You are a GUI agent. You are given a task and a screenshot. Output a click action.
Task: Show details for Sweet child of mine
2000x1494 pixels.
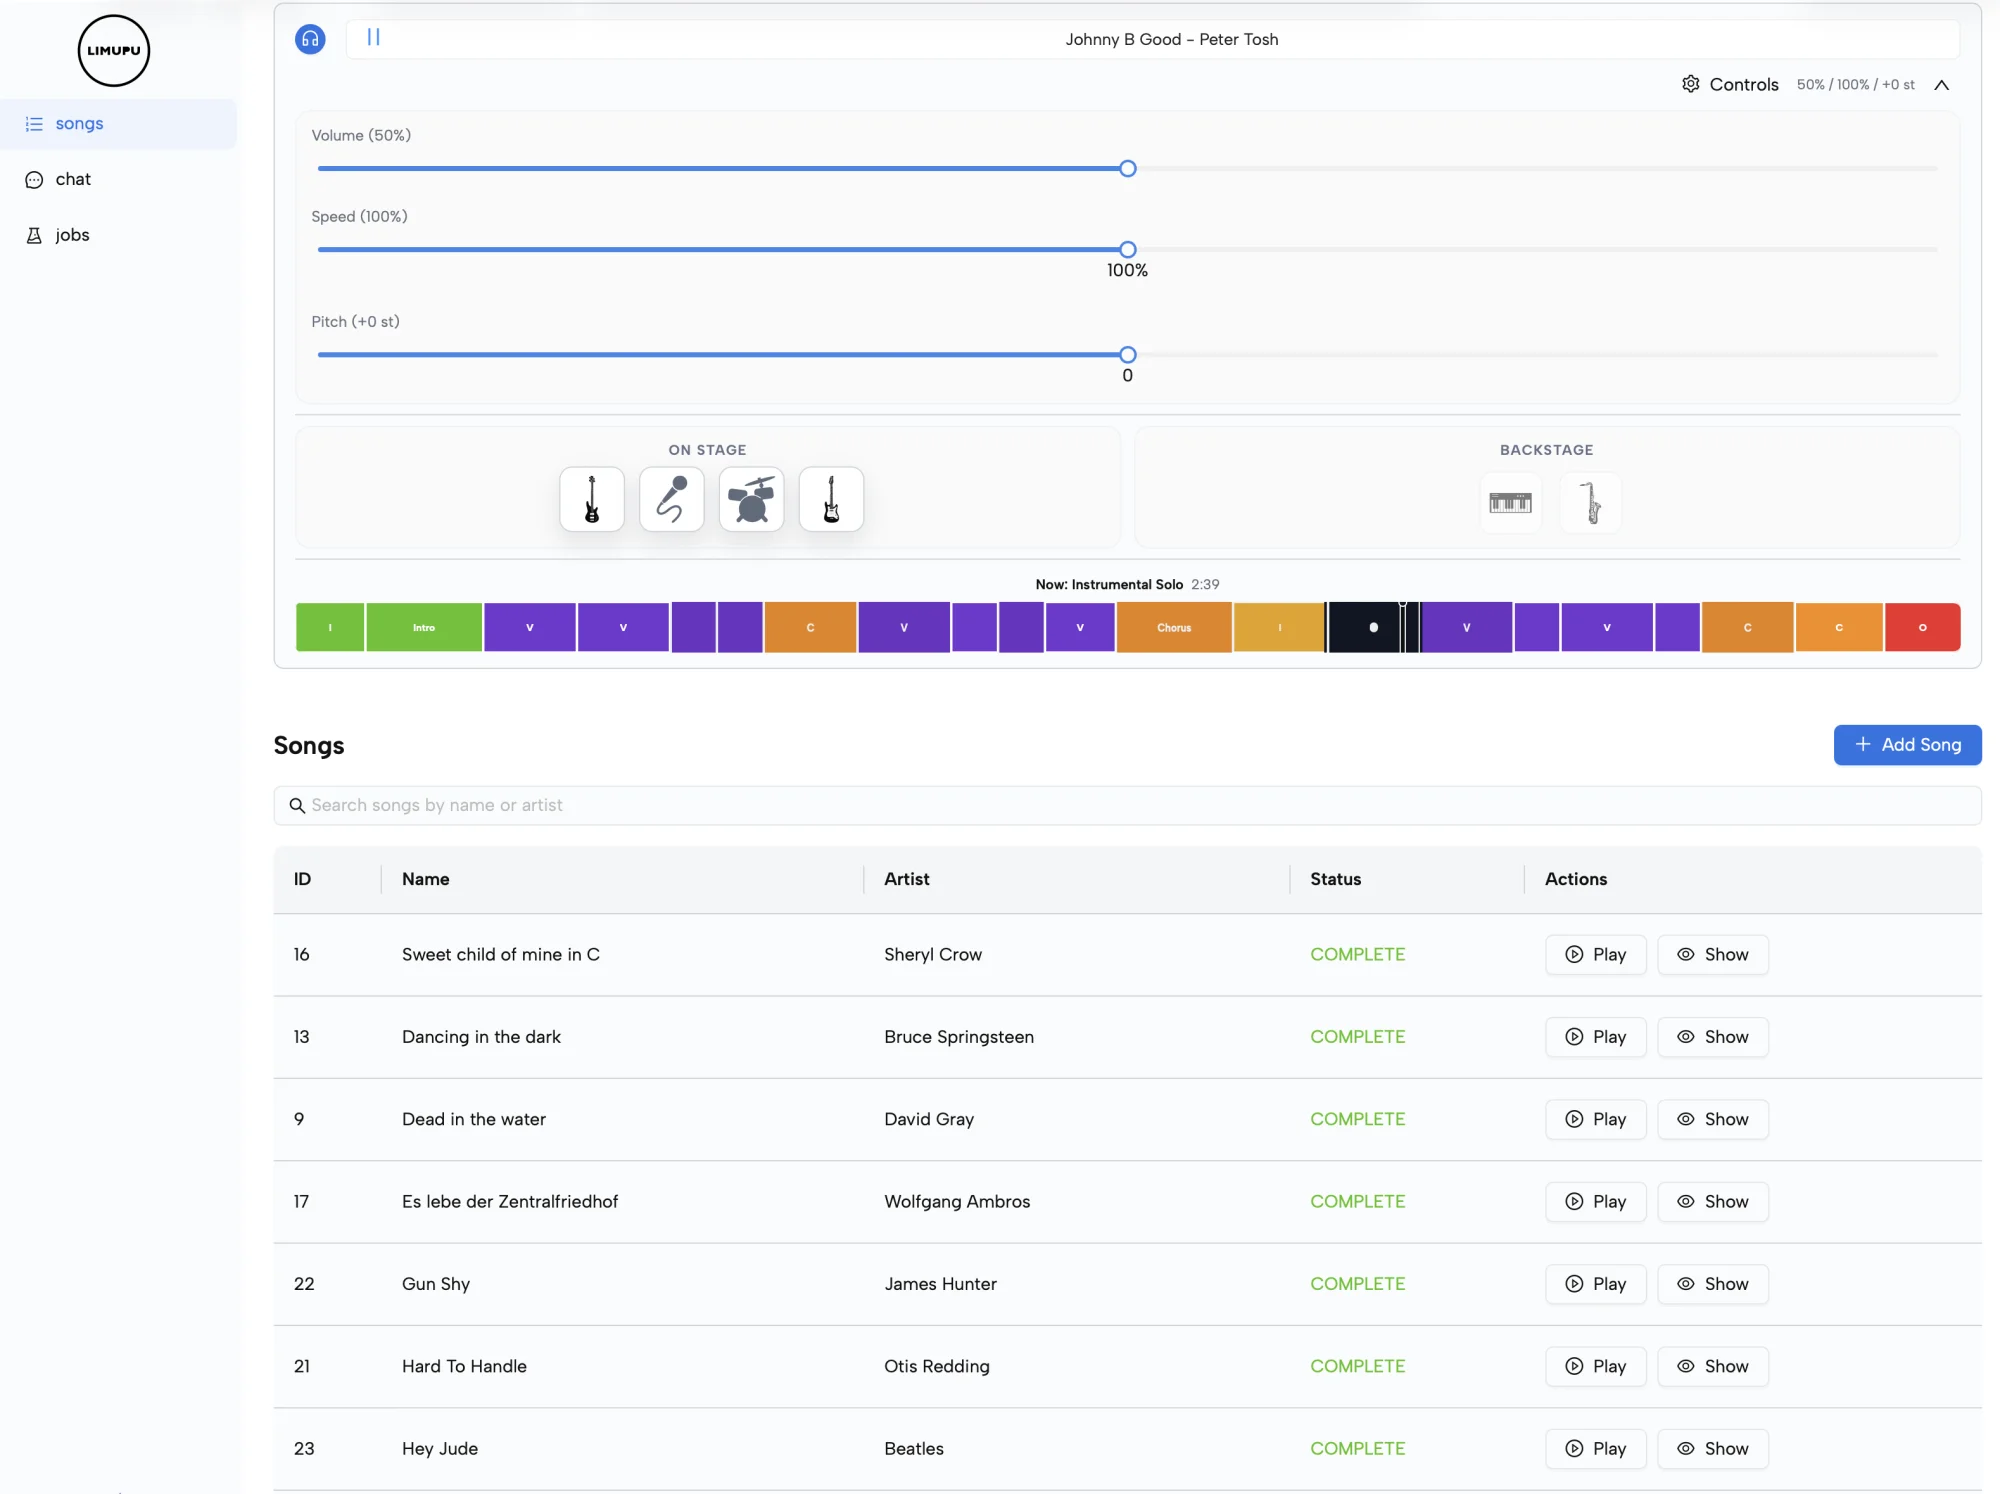point(1712,955)
